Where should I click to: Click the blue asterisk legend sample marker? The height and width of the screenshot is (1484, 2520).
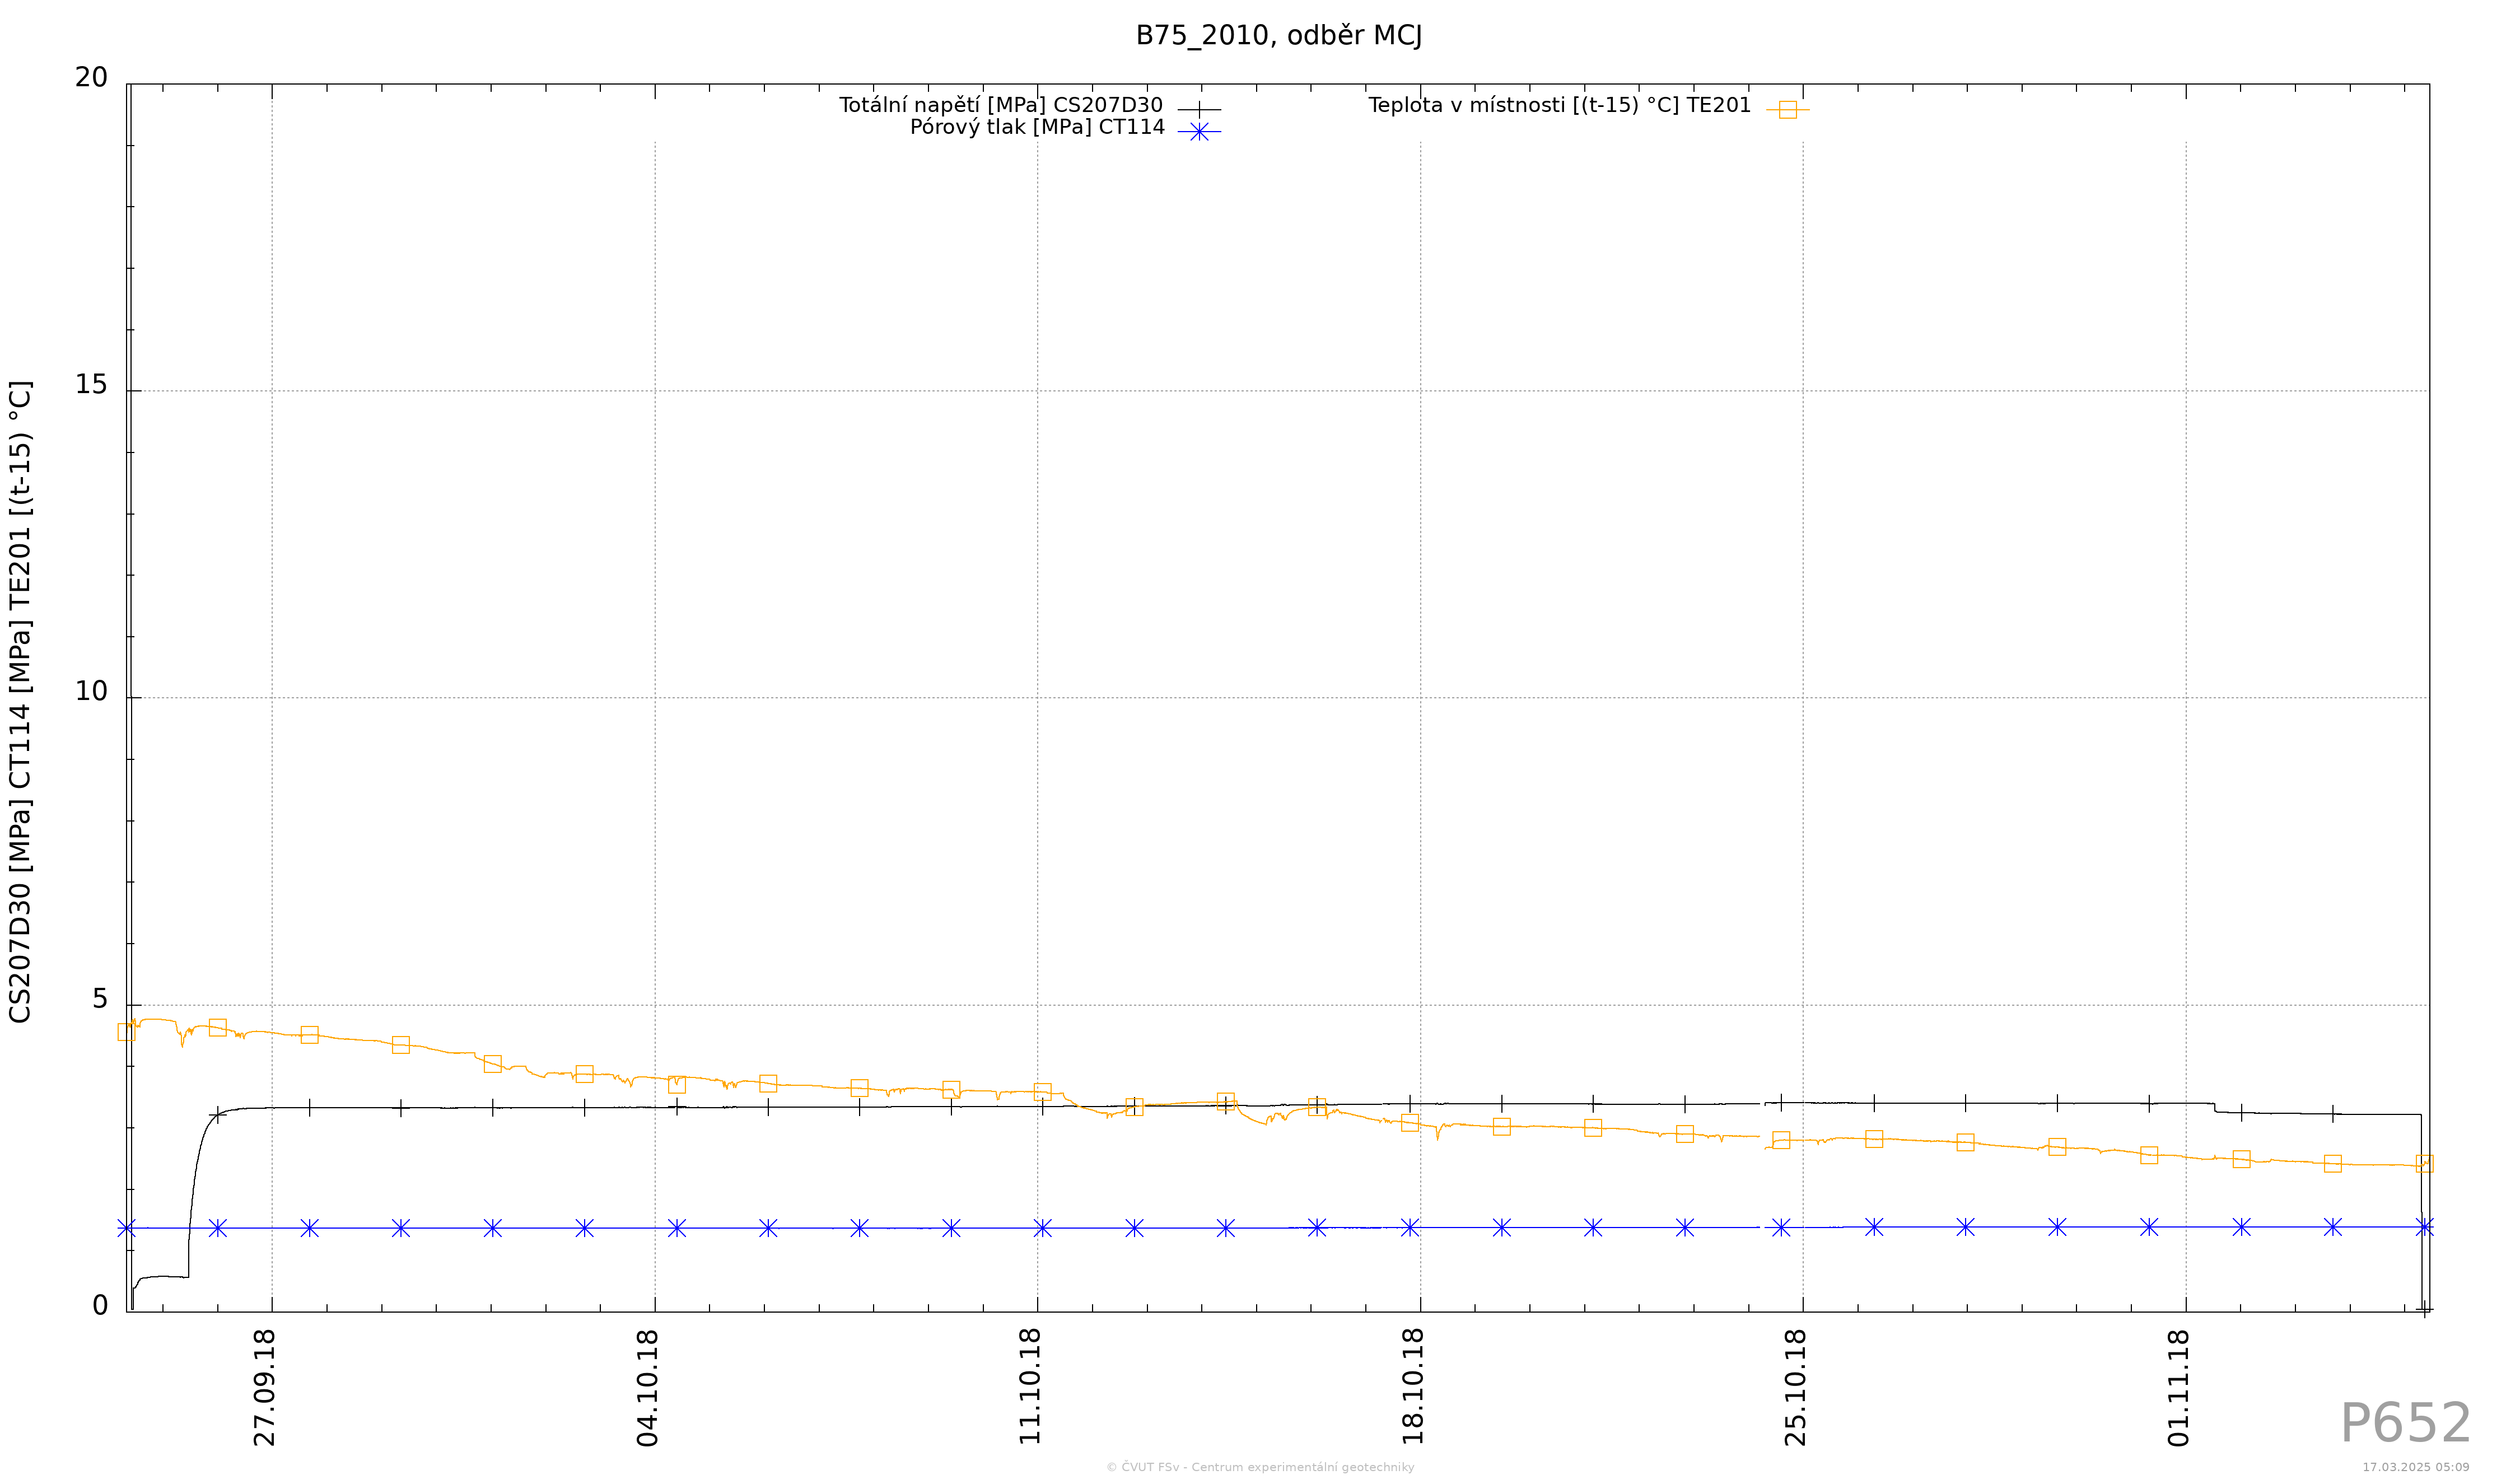(1198, 131)
